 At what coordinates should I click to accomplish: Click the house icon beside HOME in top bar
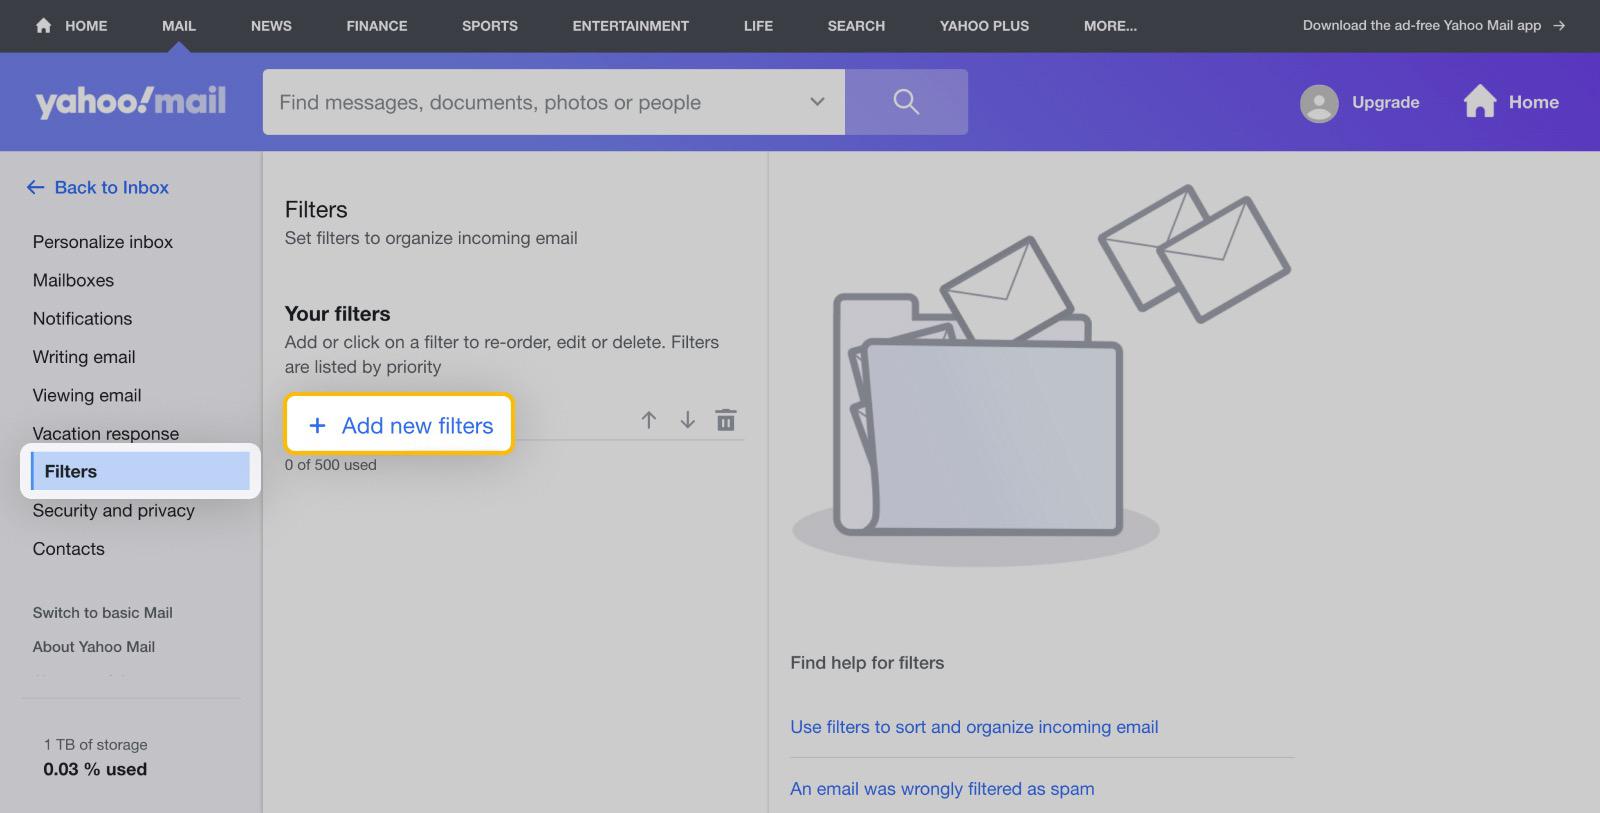point(43,26)
